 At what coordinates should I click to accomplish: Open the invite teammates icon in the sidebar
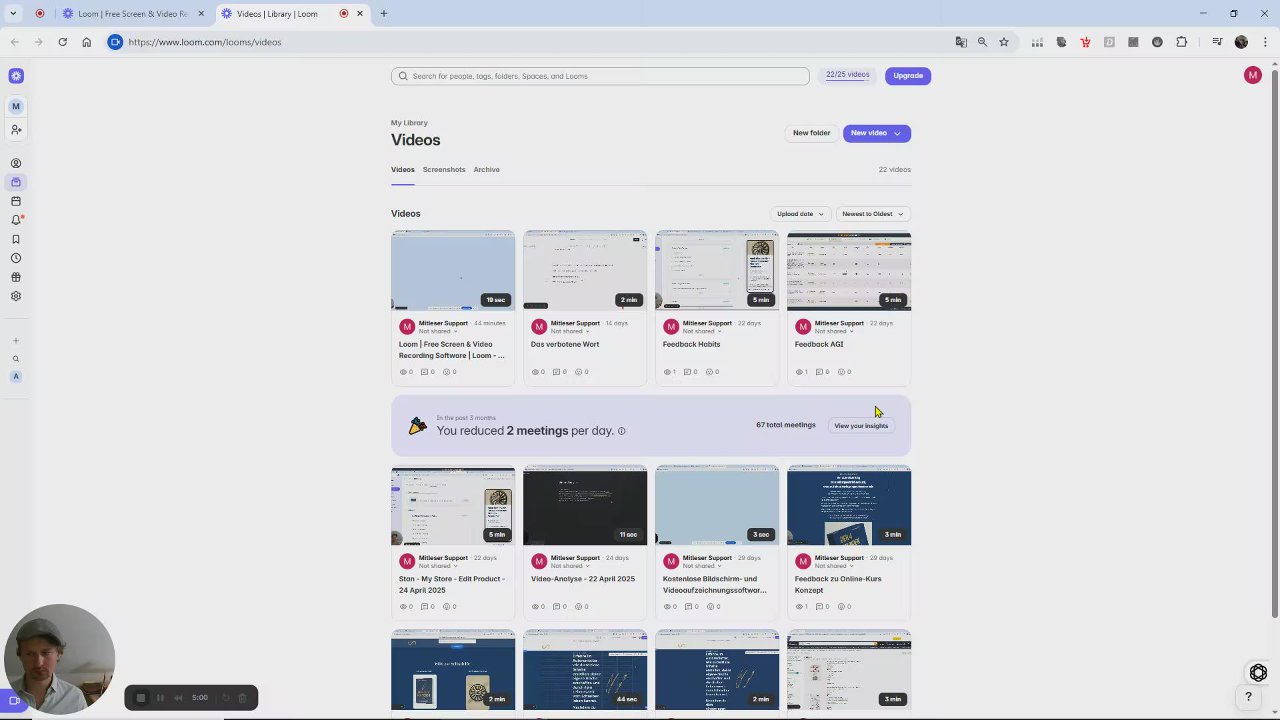tap(16, 130)
